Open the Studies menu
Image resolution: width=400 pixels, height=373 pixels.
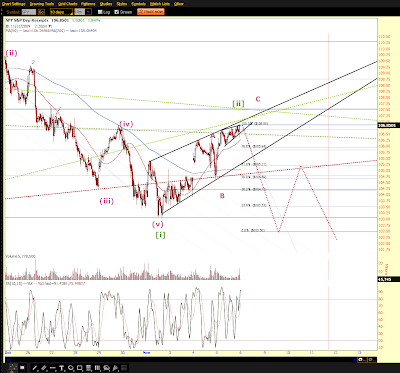click(x=106, y=4)
